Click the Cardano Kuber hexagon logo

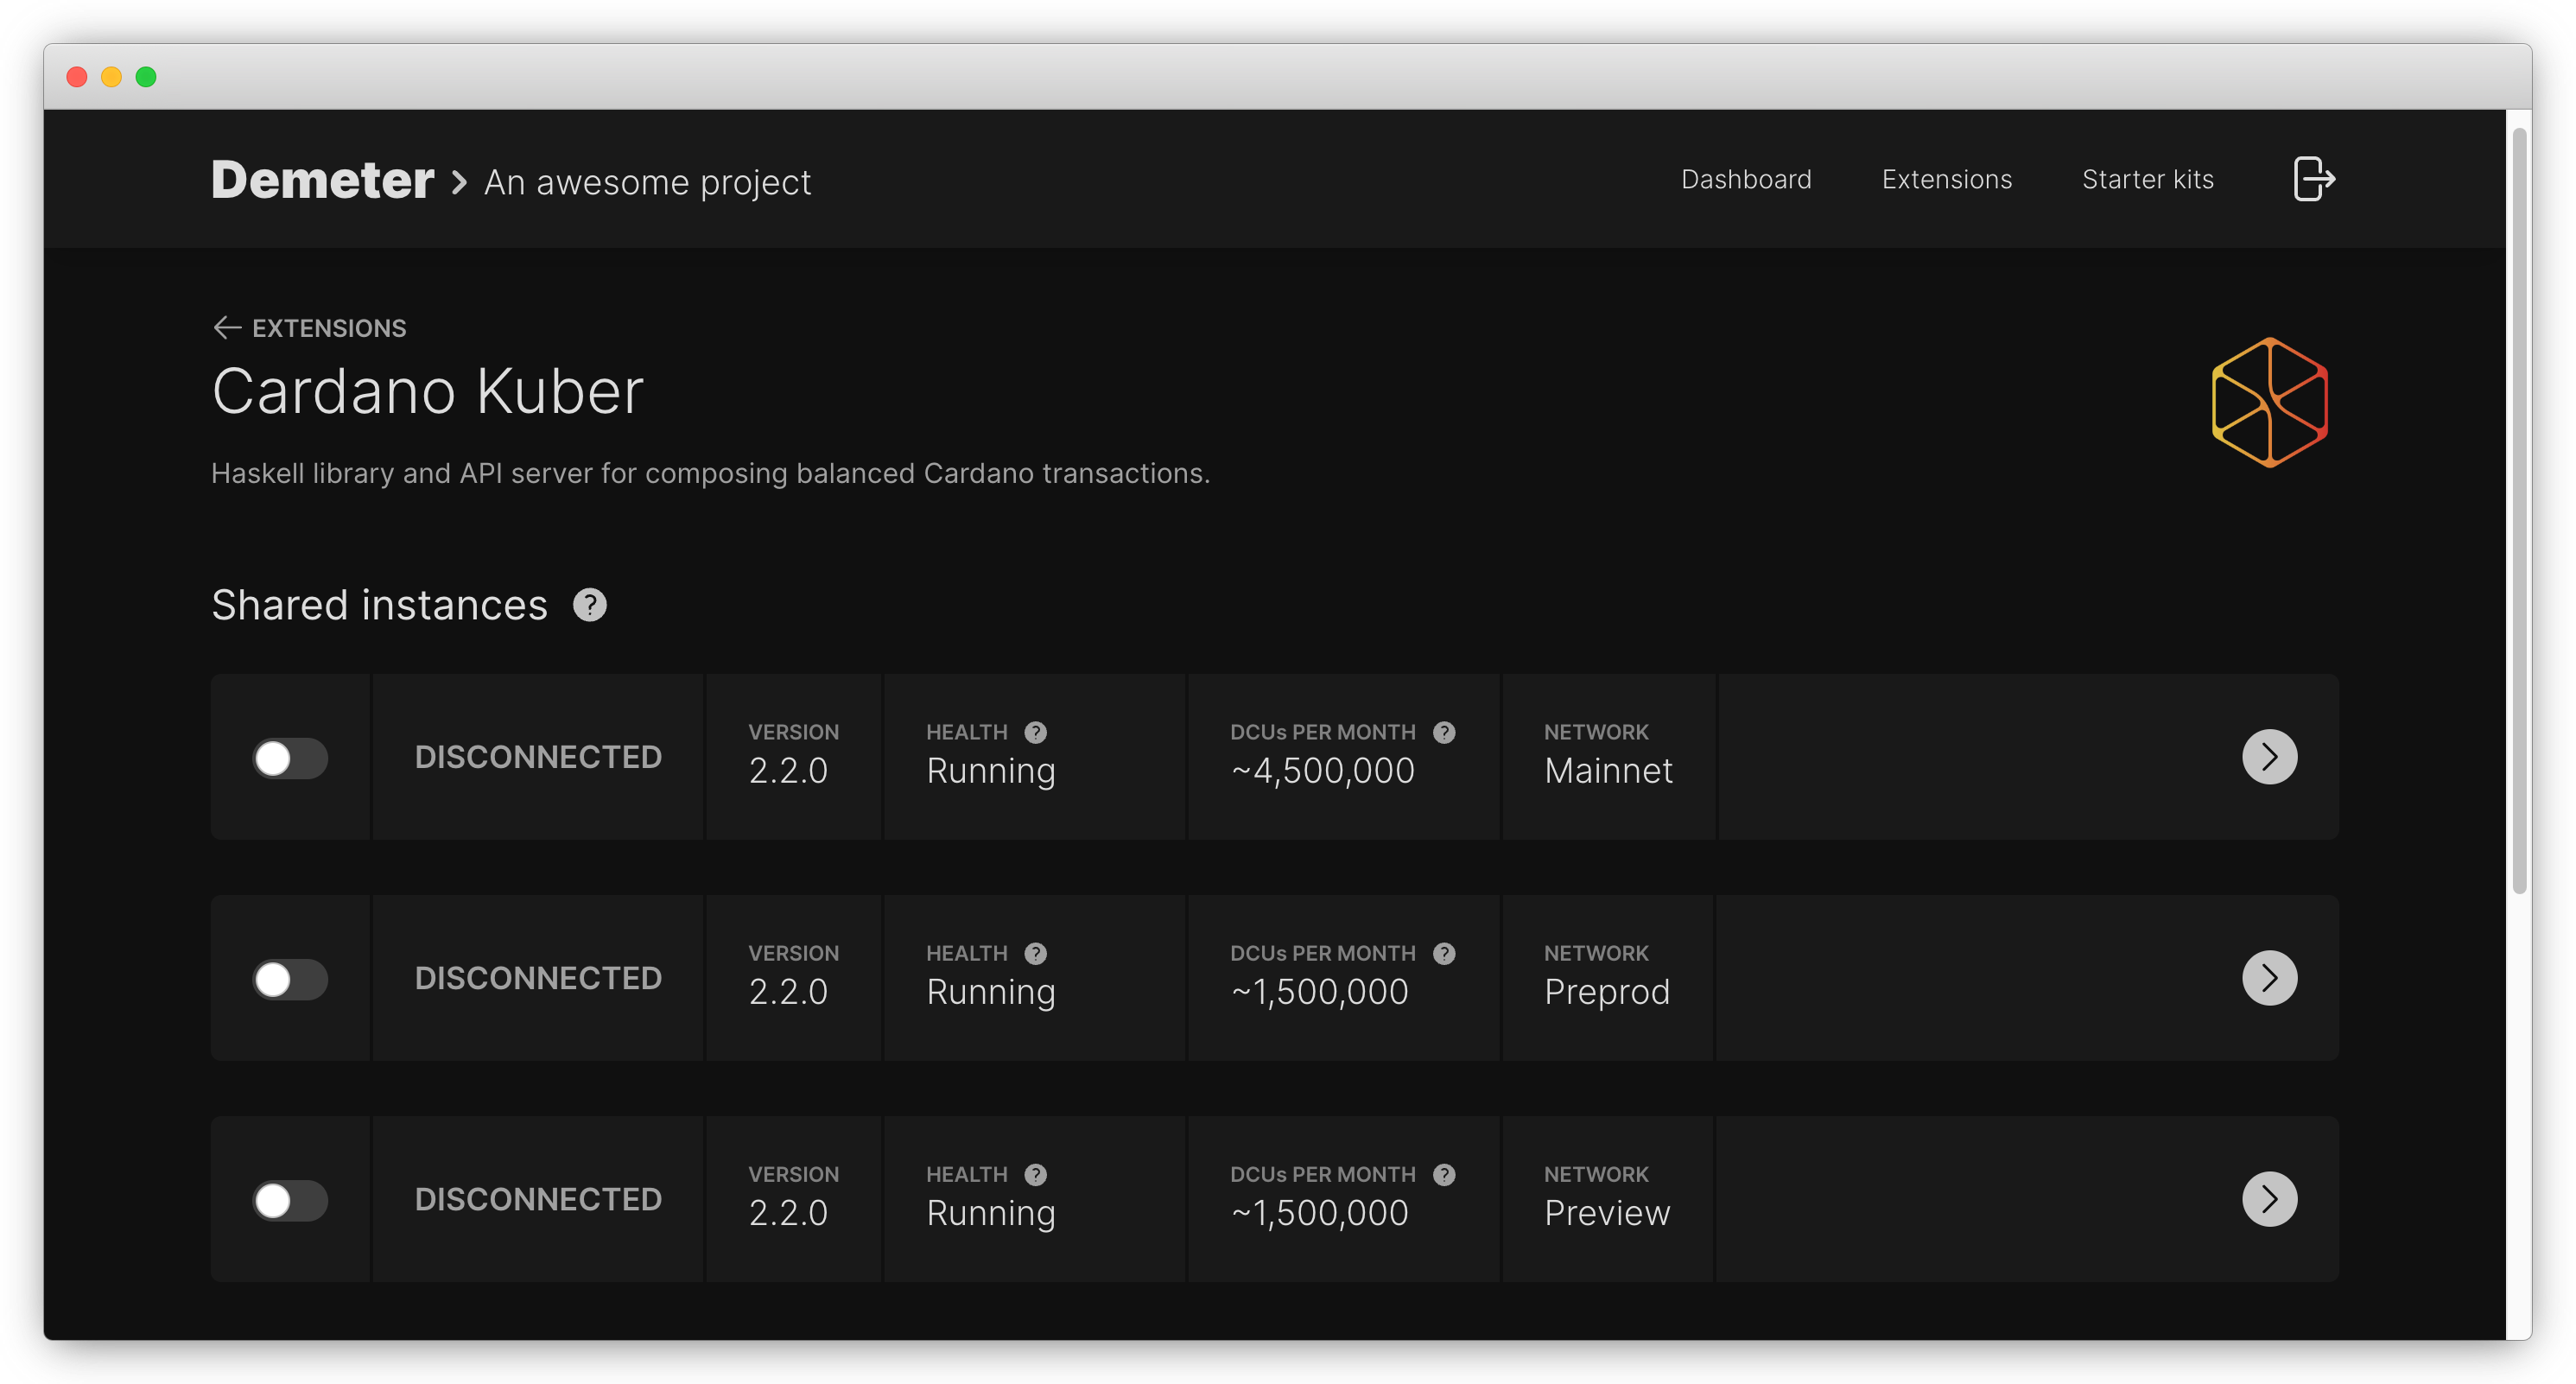[2269, 402]
